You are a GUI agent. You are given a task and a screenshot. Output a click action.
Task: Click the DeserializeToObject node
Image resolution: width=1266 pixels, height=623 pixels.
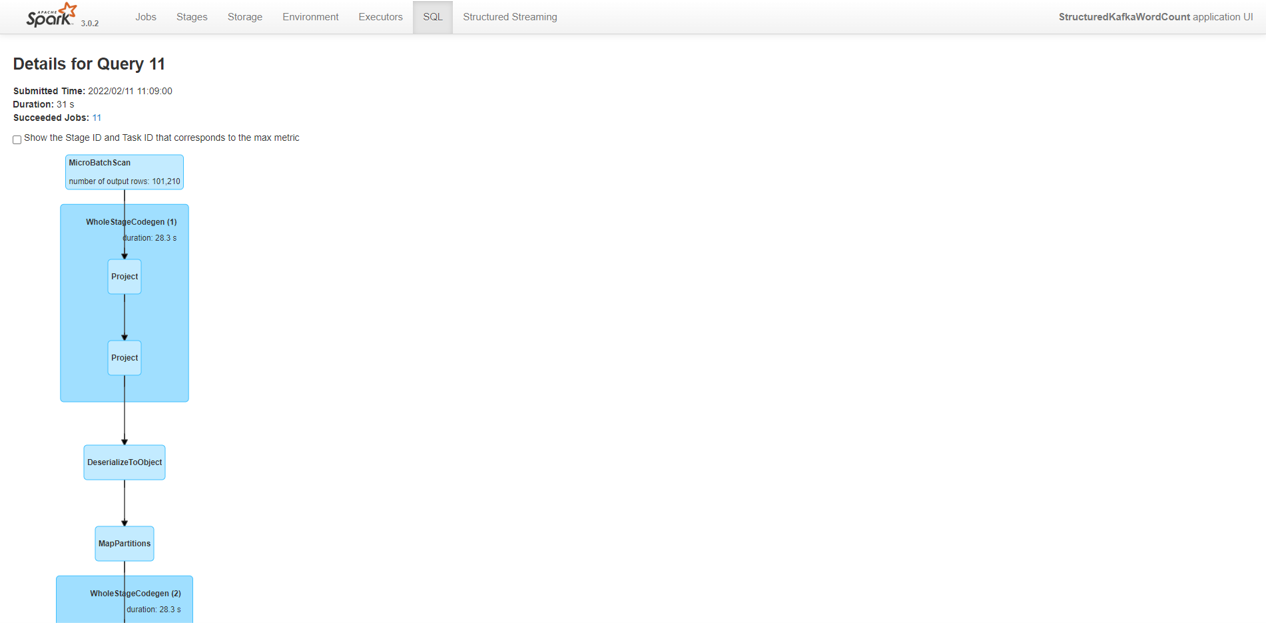[x=124, y=463]
